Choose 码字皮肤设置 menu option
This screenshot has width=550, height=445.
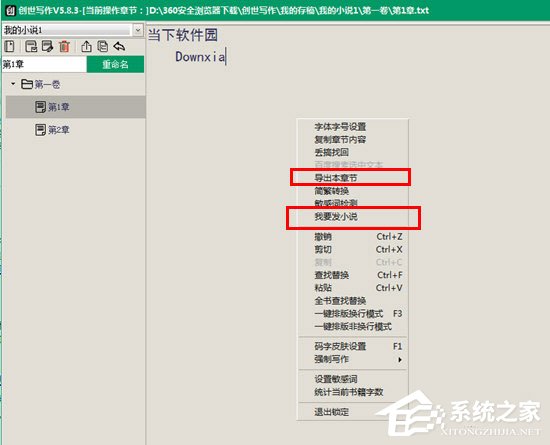[340, 346]
